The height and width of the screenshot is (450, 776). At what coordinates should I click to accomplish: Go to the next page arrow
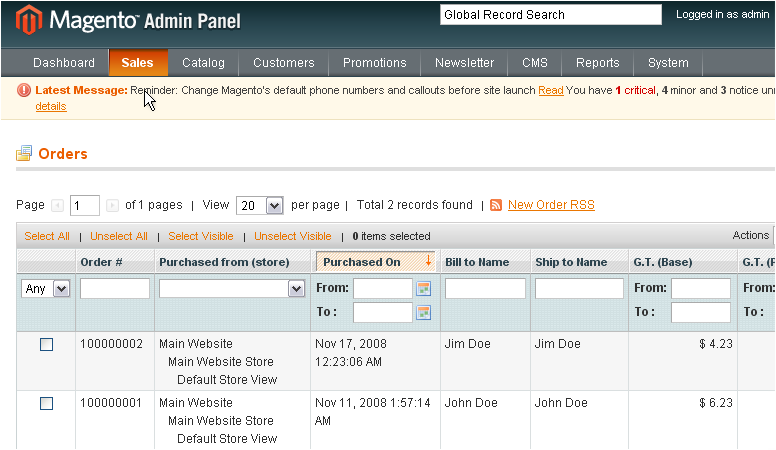click(112, 205)
